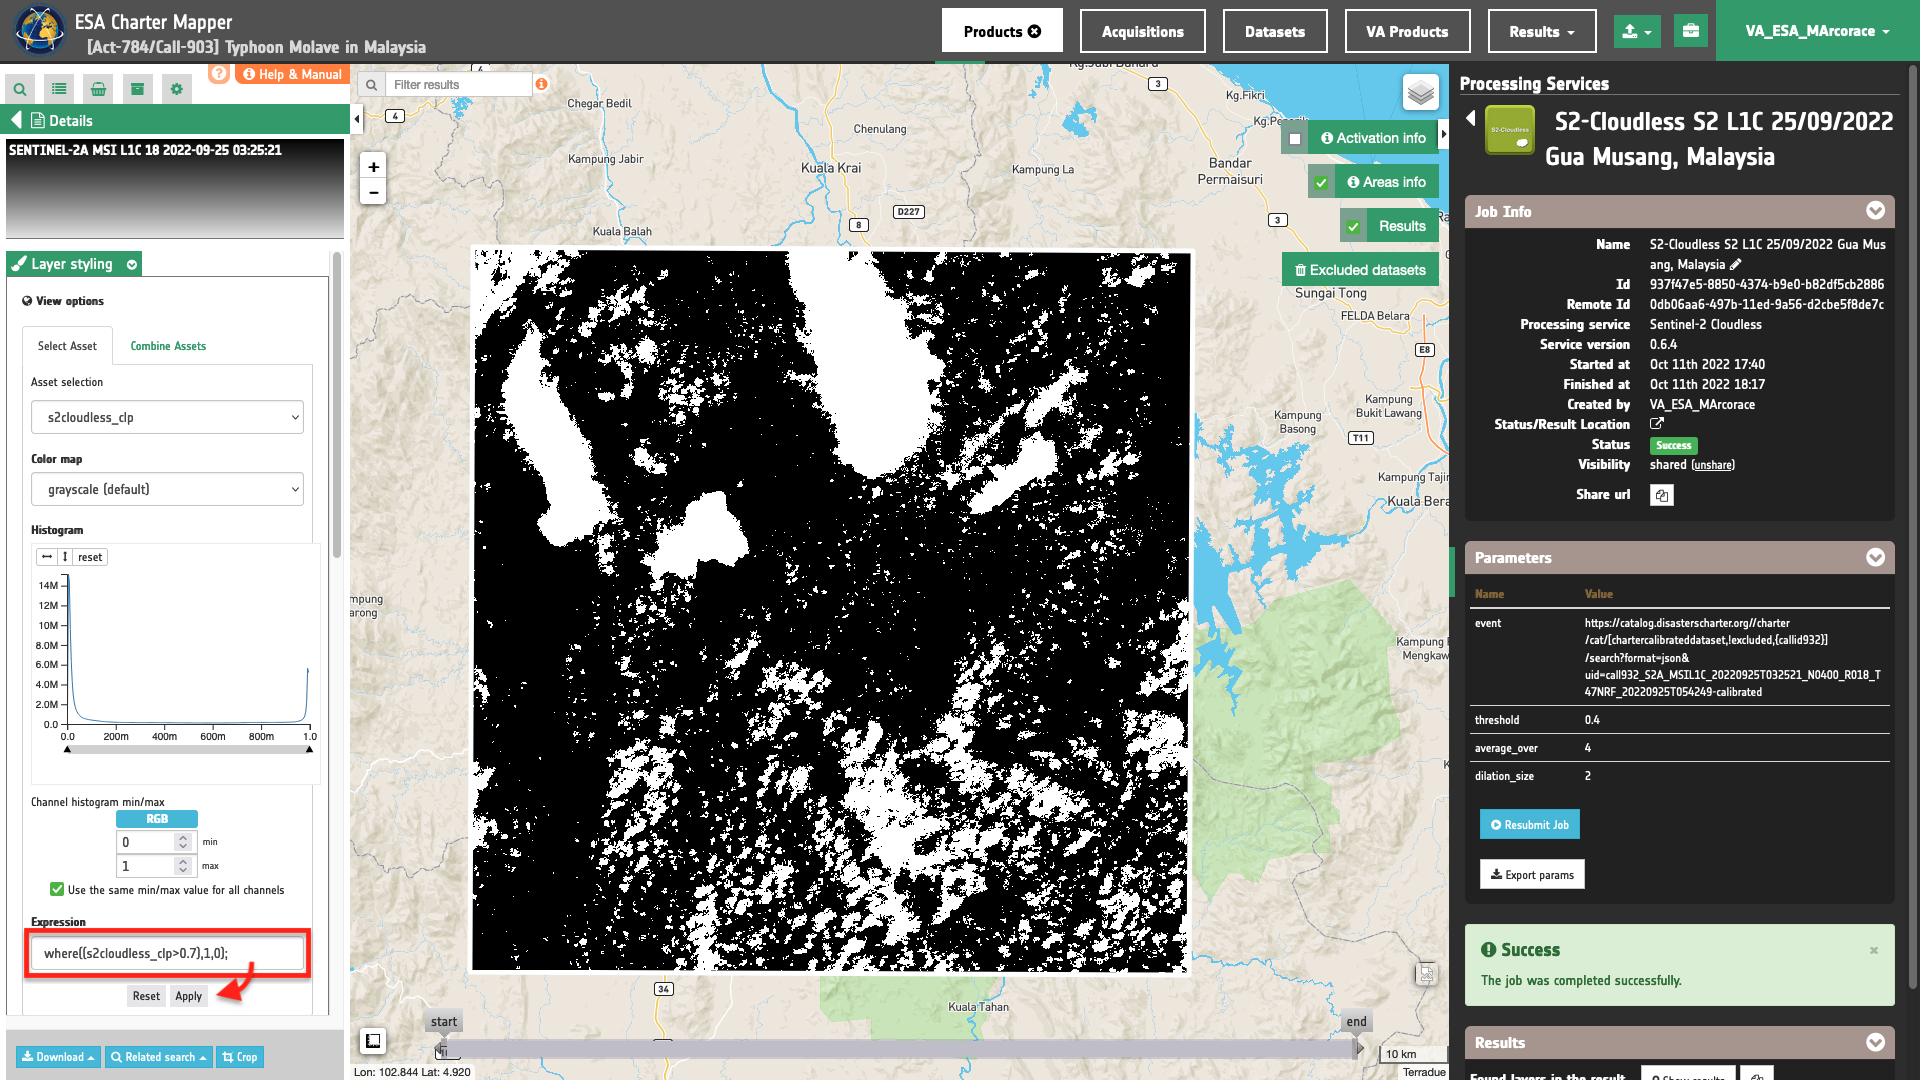Collapse the Parameters section
This screenshot has width=1920, height=1080.
pos(1875,557)
